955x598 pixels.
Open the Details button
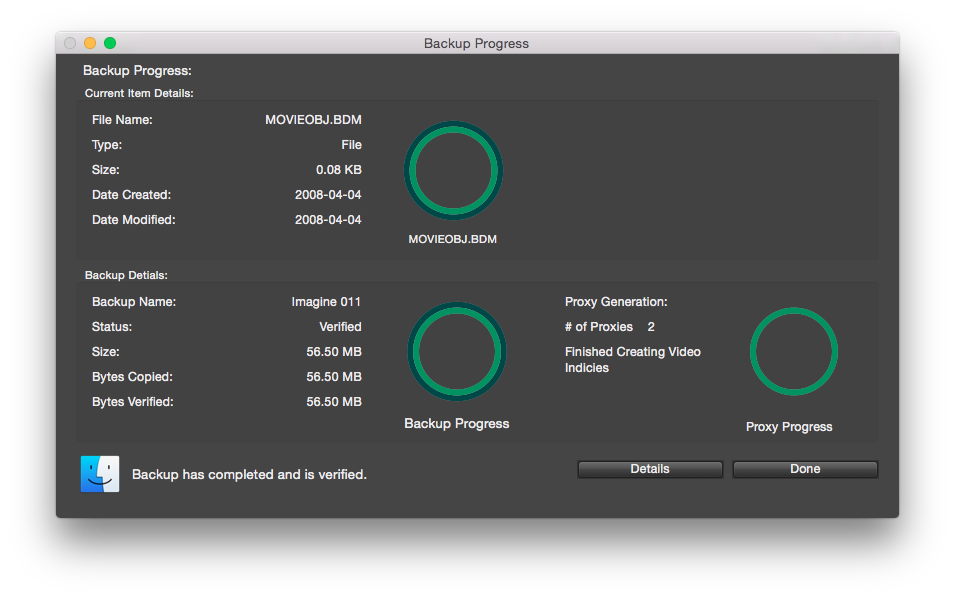[x=650, y=469]
